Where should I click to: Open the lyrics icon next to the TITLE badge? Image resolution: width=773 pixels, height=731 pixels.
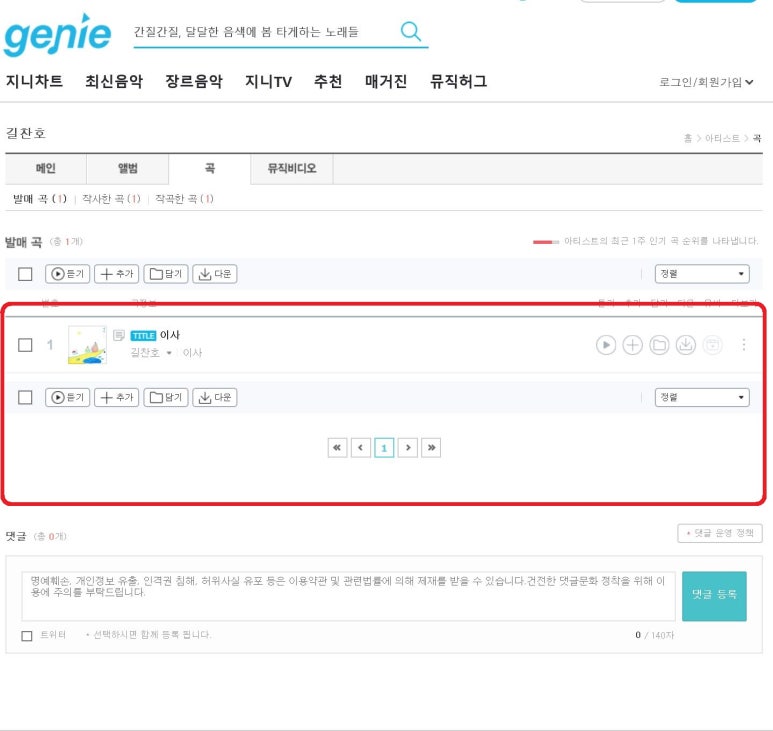pyautogui.click(x=119, y=336)
